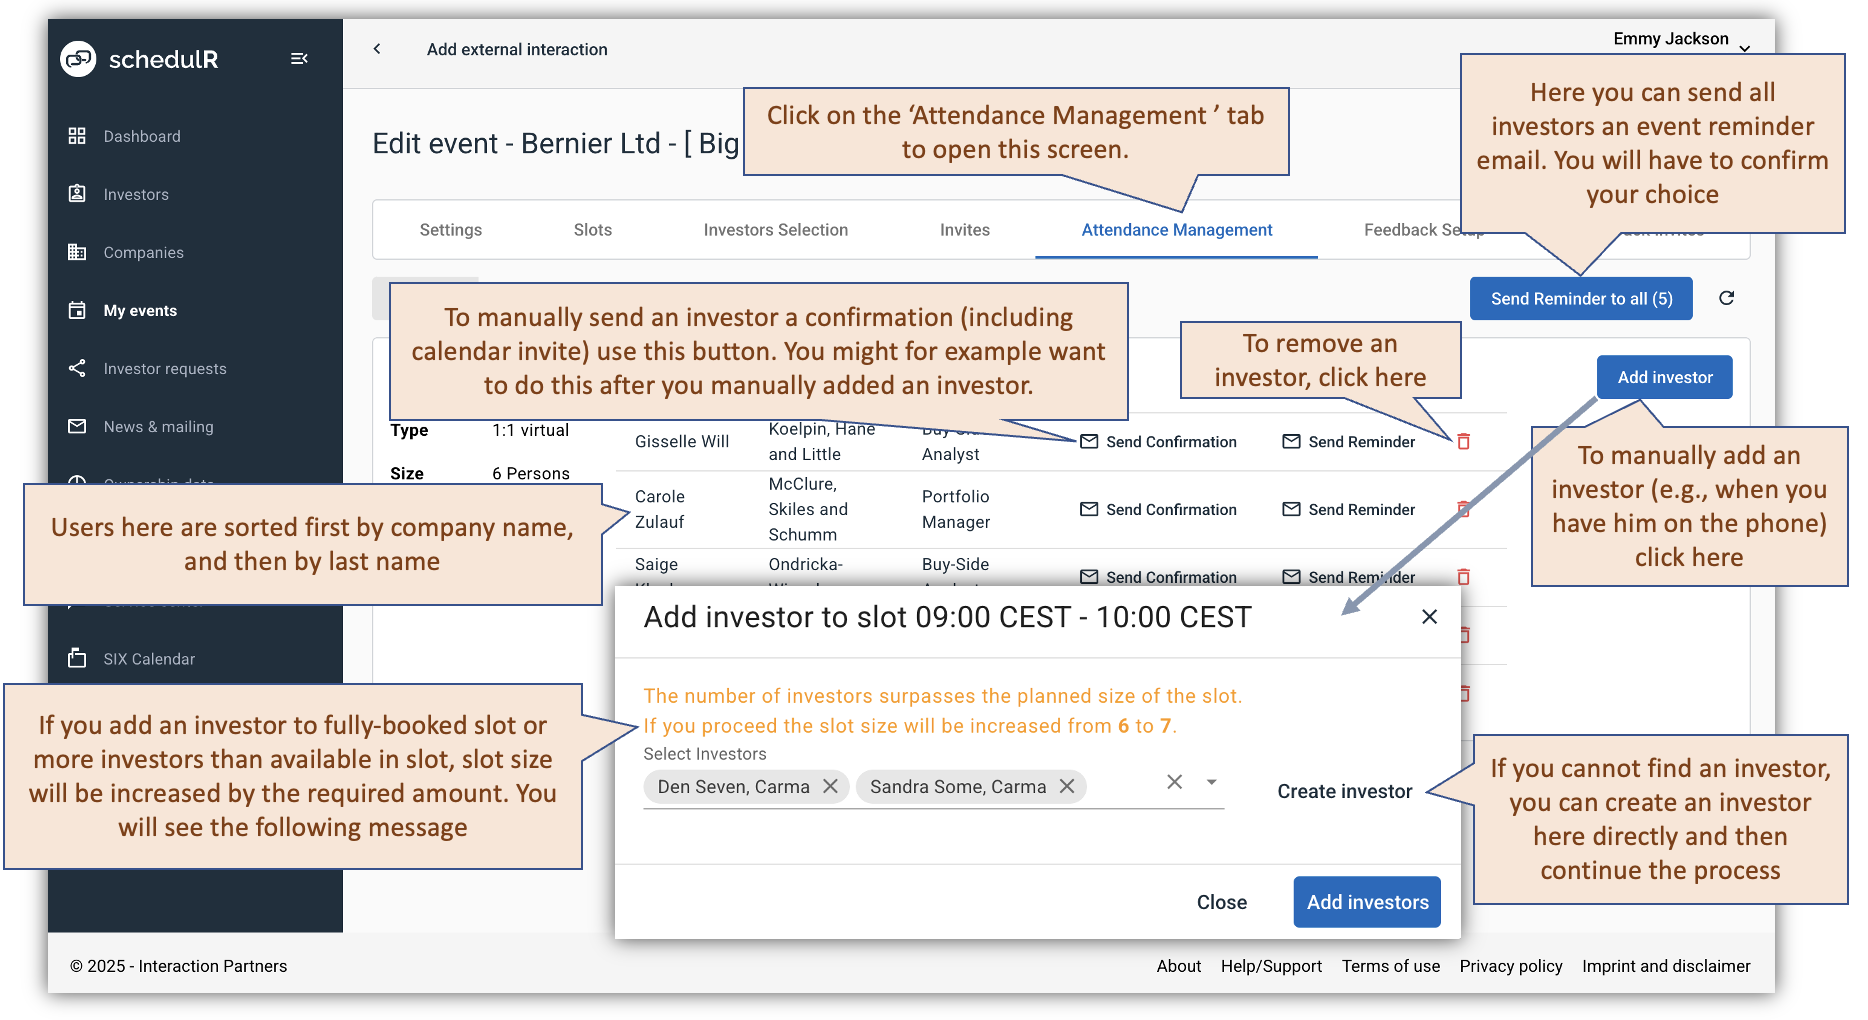Remove the Den Seven, Carma chip
Viewport: 1868px width, 1020px height.
click(830, 786)
